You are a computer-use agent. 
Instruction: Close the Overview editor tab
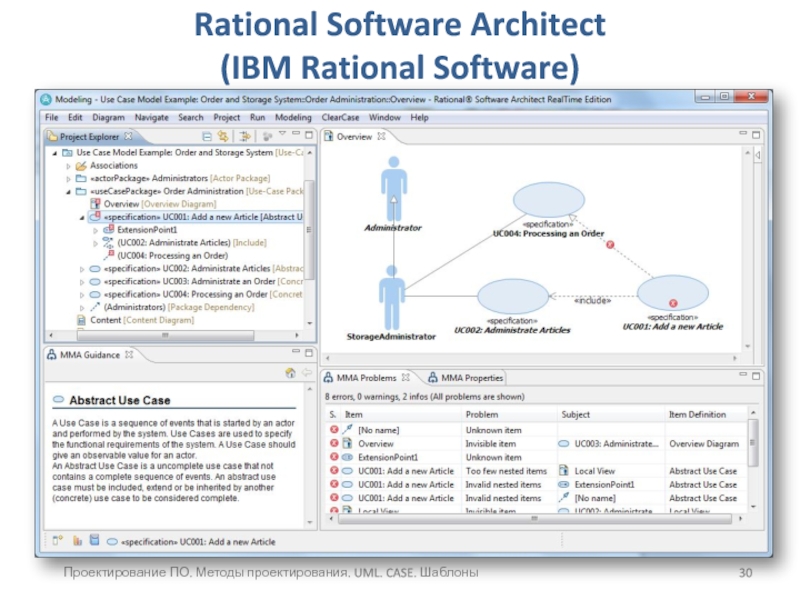click(x=381, y=136)
